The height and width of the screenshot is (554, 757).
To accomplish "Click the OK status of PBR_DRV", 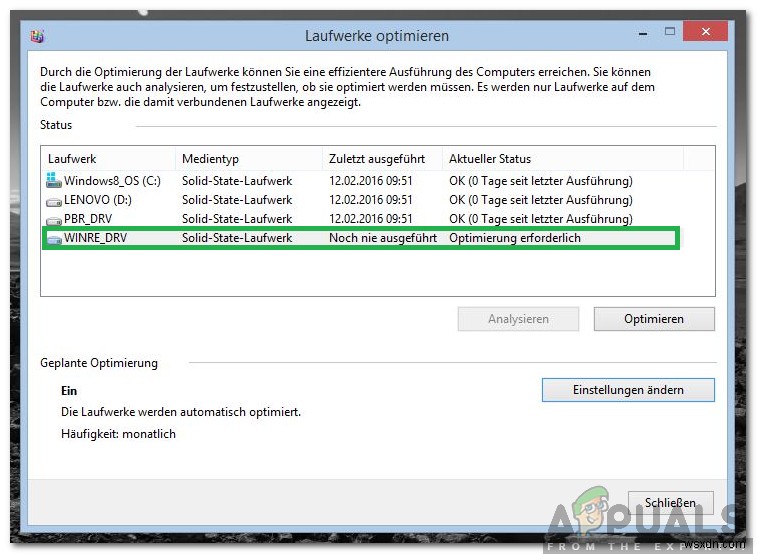I will [x=541, y=219].
